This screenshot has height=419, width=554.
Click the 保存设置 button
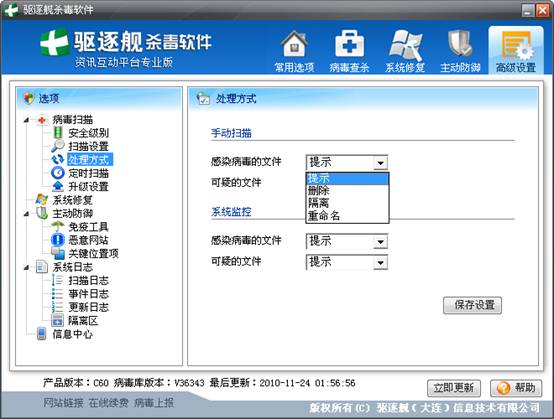[472, 305]
